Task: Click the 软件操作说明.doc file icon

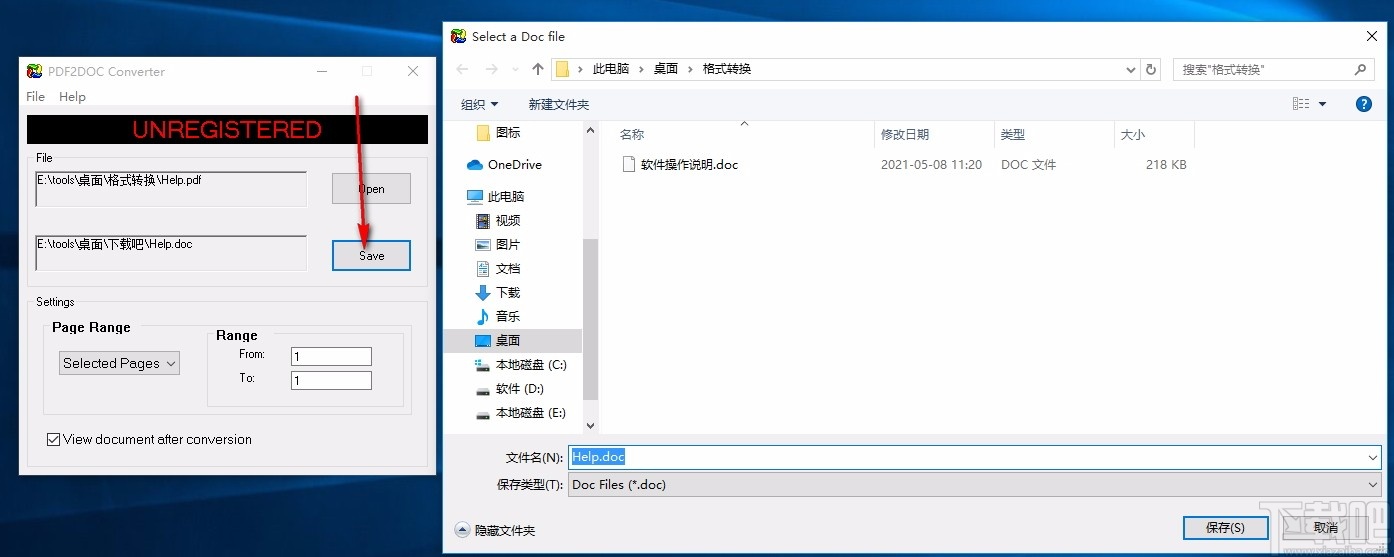Action: [x=629, y=164]
